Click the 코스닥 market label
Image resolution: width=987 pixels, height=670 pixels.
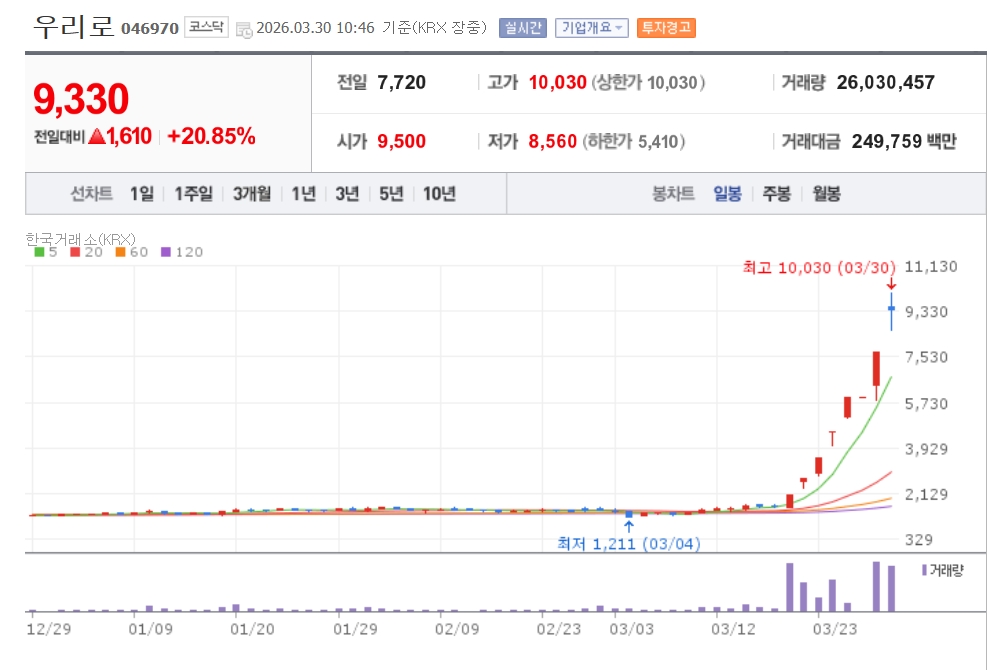tap(206, 27)
